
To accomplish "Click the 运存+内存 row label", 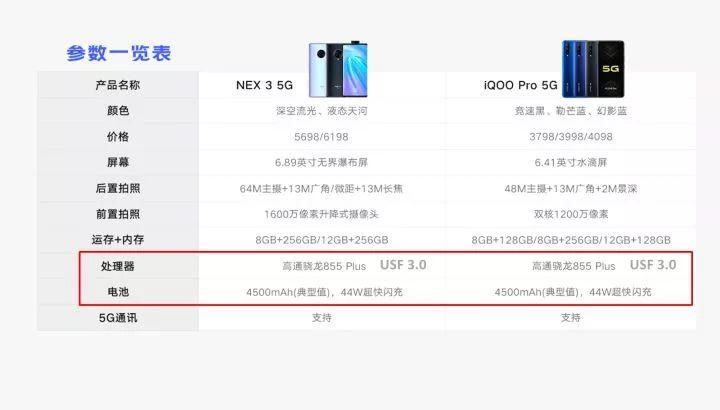I will click(118, 240).
